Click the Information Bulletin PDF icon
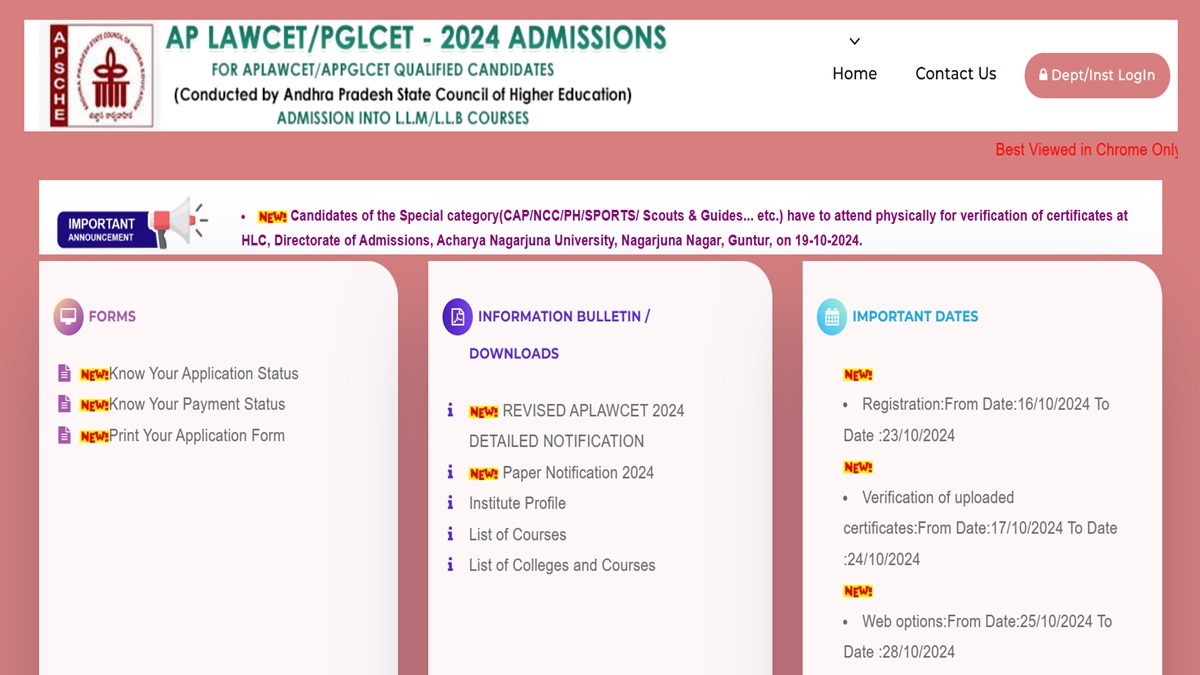The height and width of the screenshot is (675, 1200). pos(457,316)
